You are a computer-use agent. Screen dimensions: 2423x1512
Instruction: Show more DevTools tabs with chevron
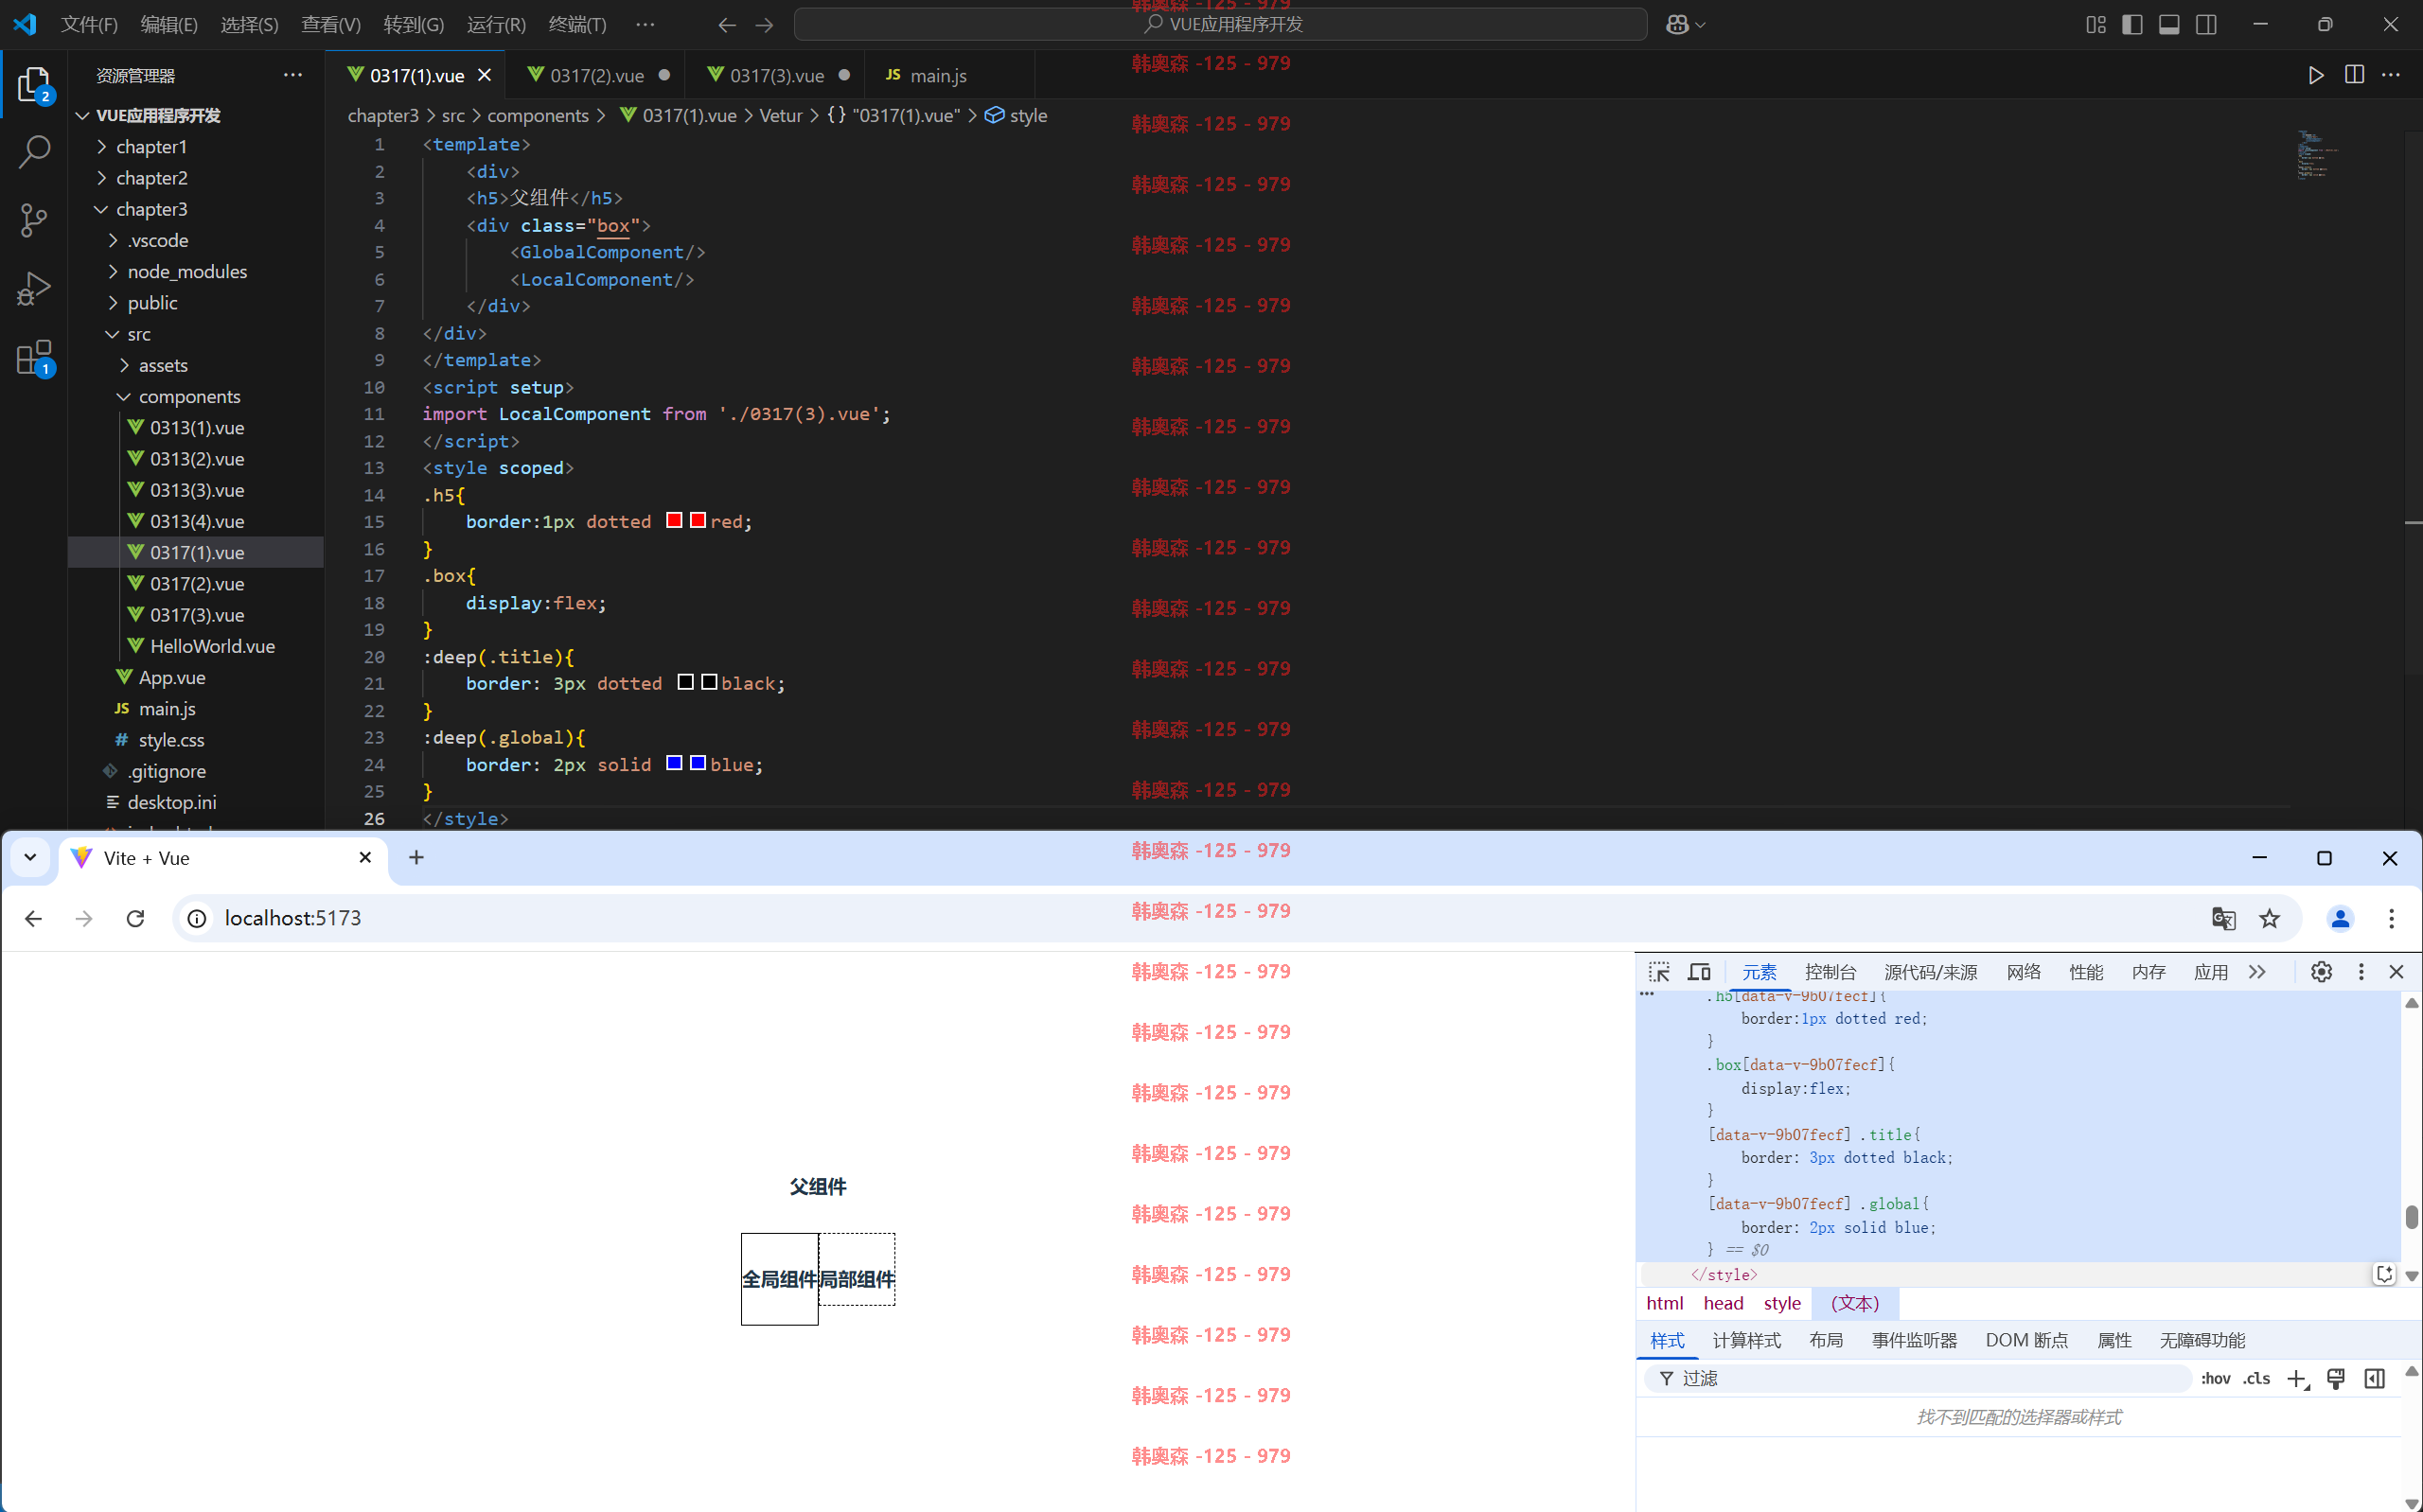(2257, 972)
